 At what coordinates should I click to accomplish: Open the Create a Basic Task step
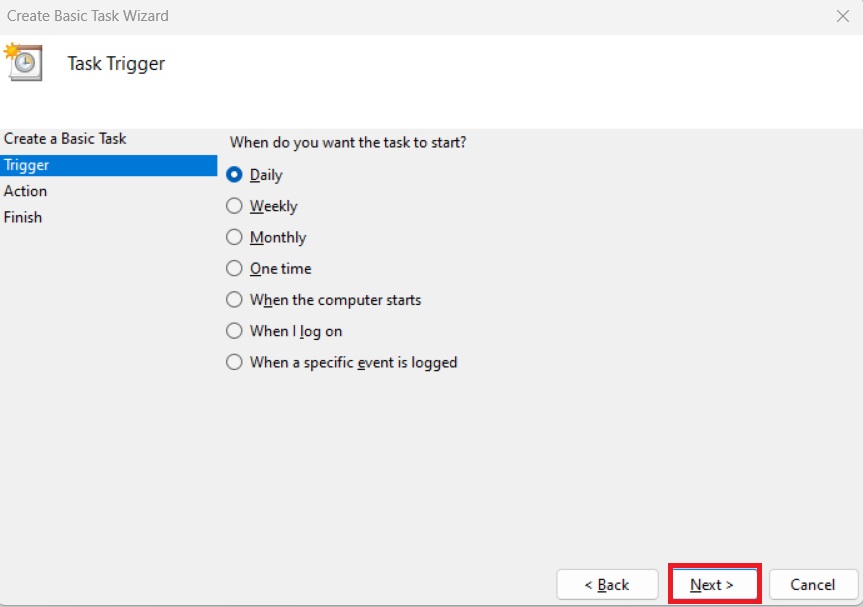pyautogui.click(x=65, y=139)
